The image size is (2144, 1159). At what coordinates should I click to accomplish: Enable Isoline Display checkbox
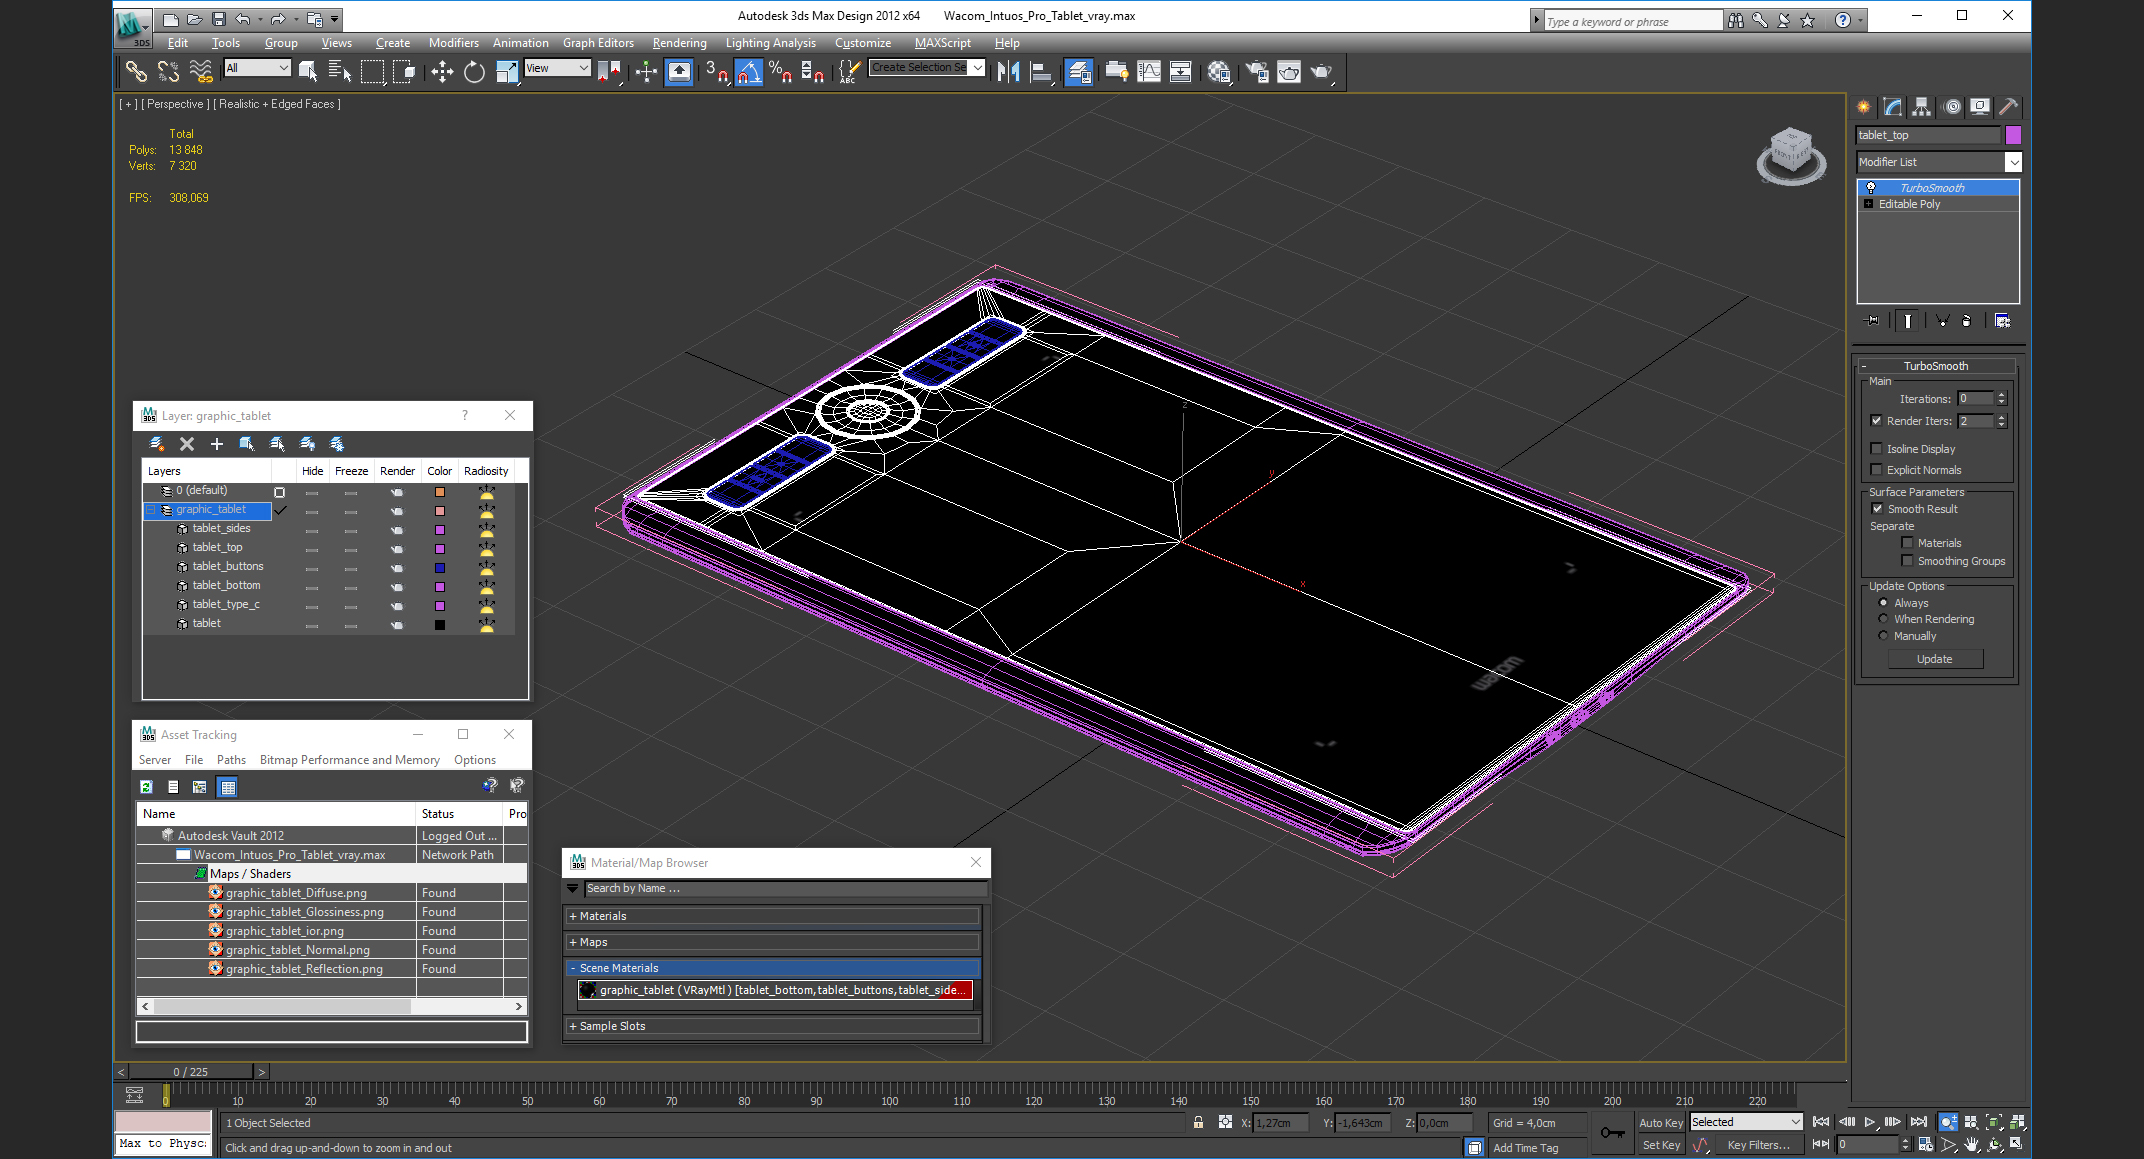point(1876,449)
